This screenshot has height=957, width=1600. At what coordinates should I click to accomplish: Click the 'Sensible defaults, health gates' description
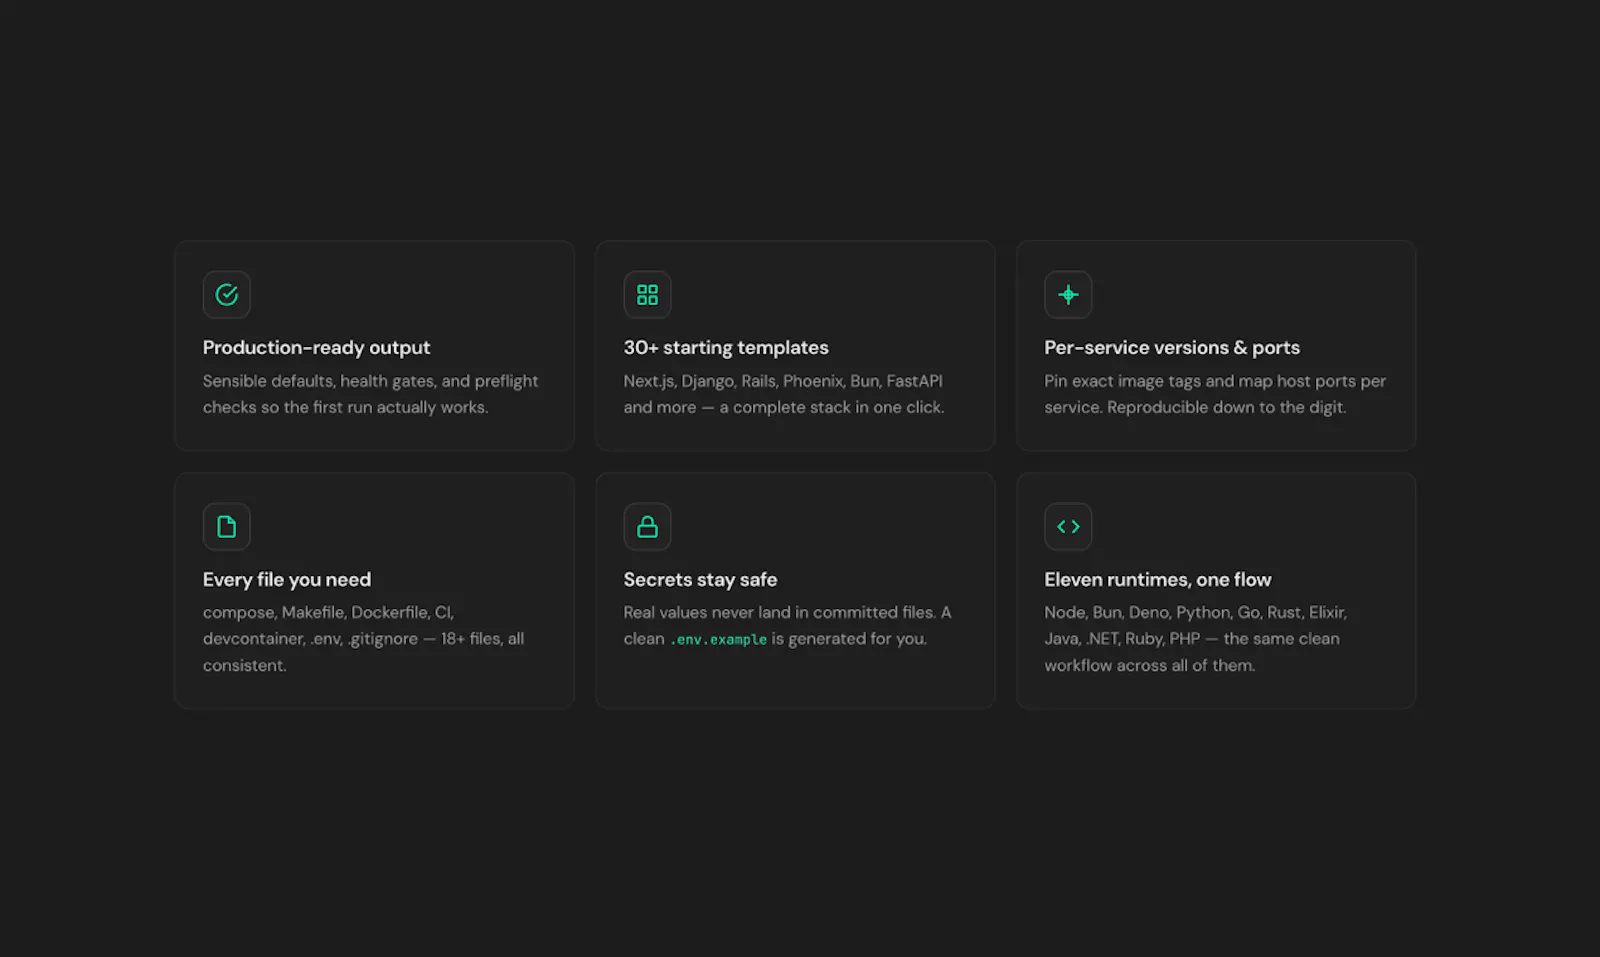coord(370,394)
